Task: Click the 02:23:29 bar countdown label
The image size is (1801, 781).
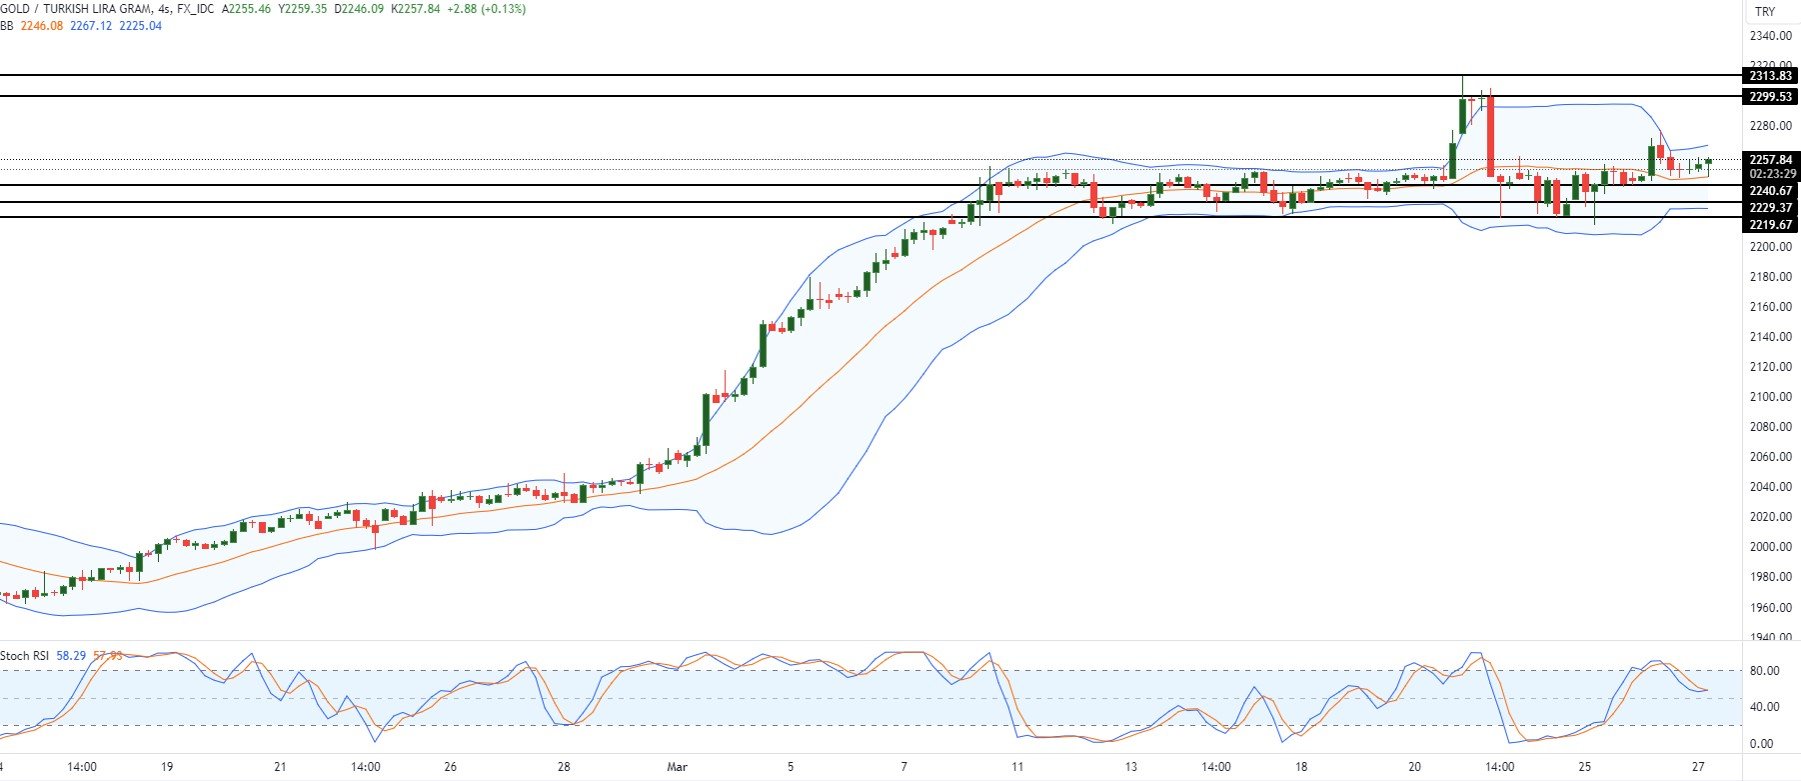Action: pos(1770,174)
